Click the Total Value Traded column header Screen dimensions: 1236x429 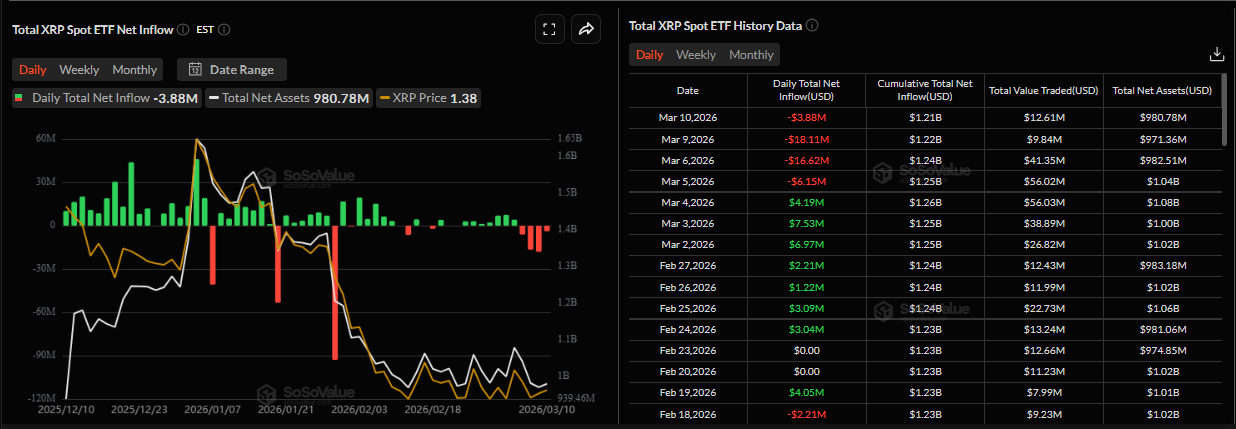point(1043,90)
